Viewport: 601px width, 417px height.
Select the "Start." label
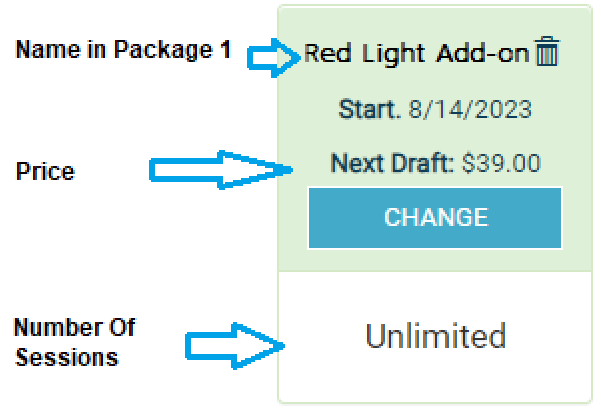(x=369, y=109)
